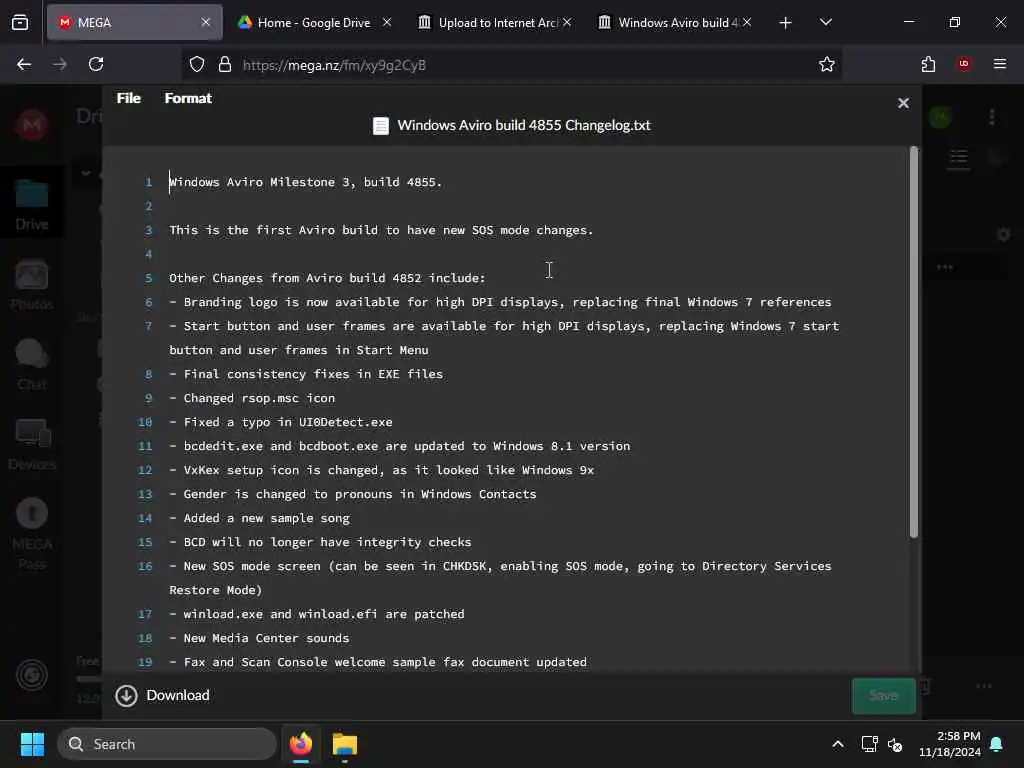Click the line 'winload.exe and winload.efi are patched'
Viewport: 1024px width, 768px height.
click(x=317, y=615)
